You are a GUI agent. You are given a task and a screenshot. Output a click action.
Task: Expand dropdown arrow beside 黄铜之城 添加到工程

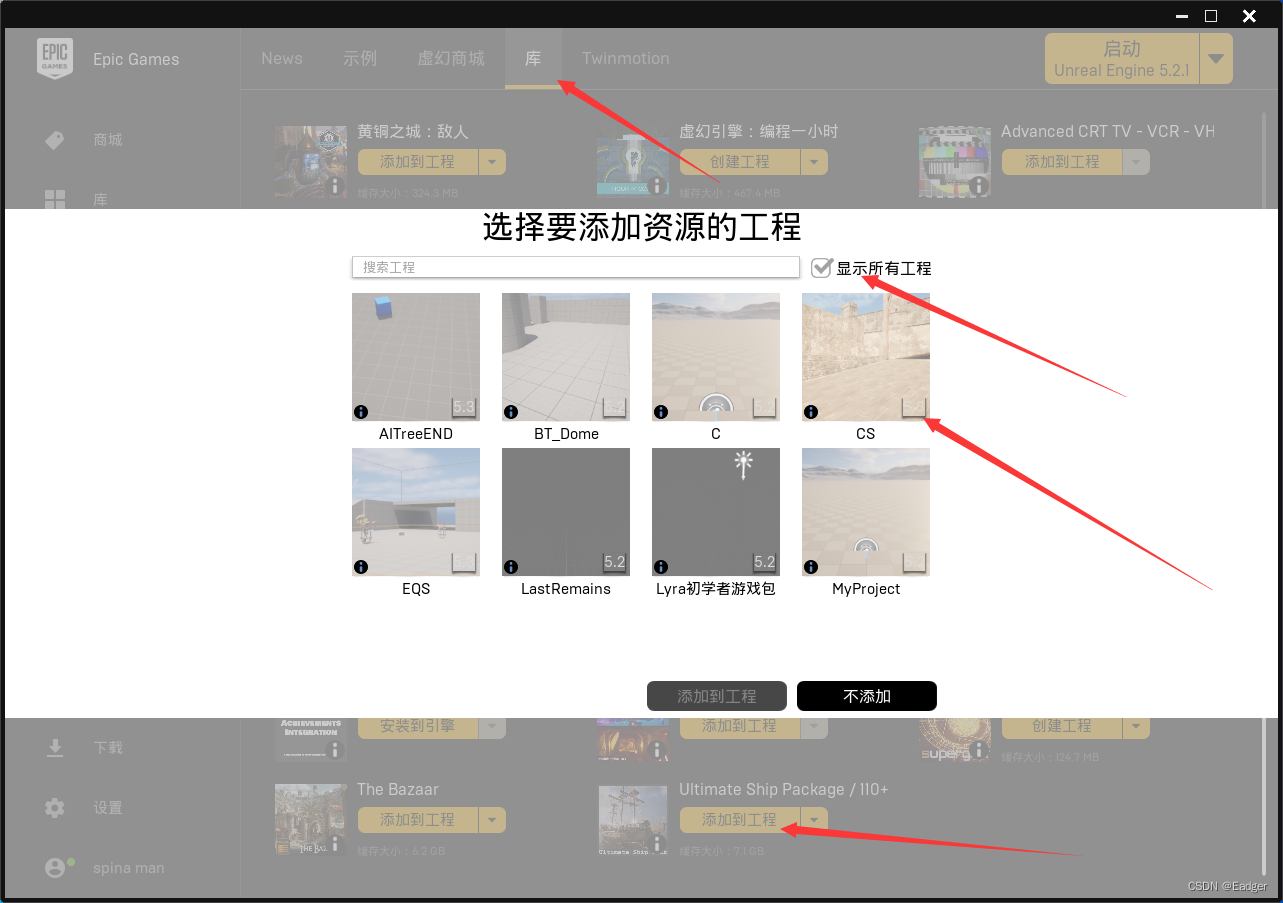pyautogui.click(x=492, y=162)
